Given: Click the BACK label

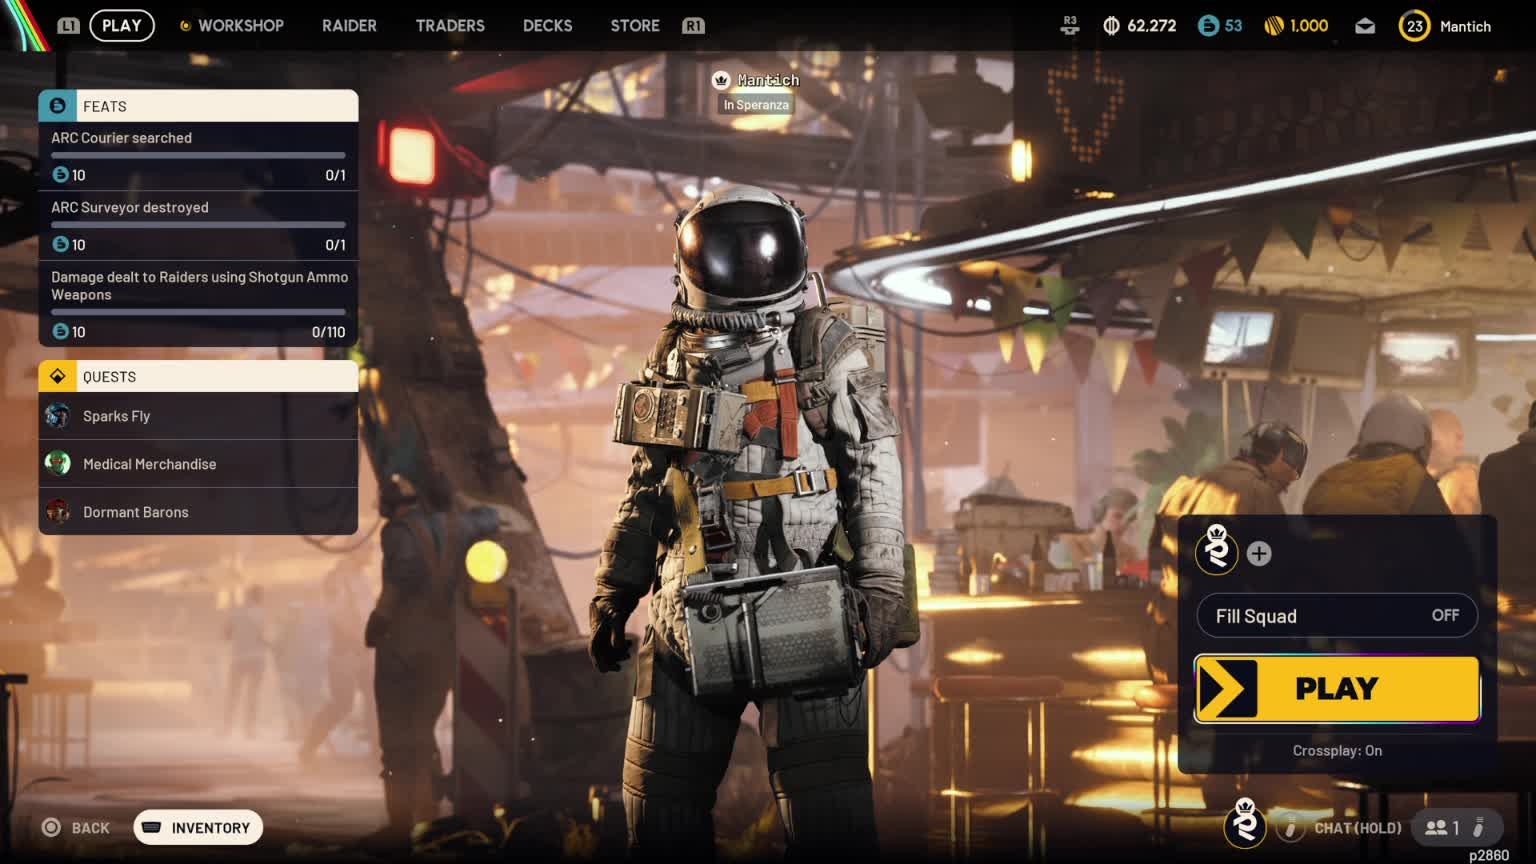Looking at the screenshot, I should 91,828.
